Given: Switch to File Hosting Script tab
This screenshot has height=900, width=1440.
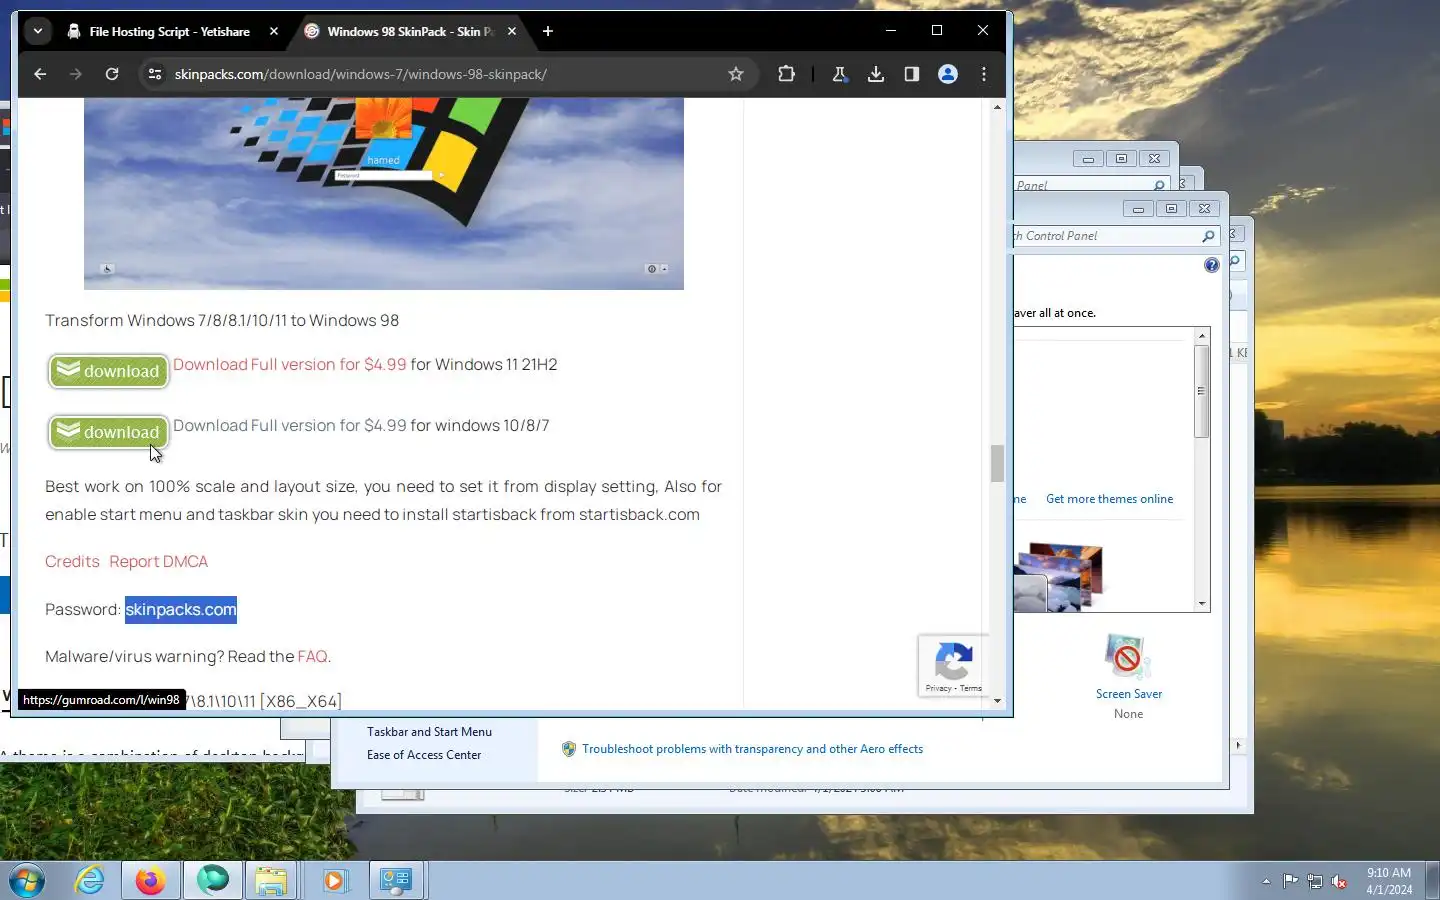Looking at the screenshot, I should [x=170, y=31].
